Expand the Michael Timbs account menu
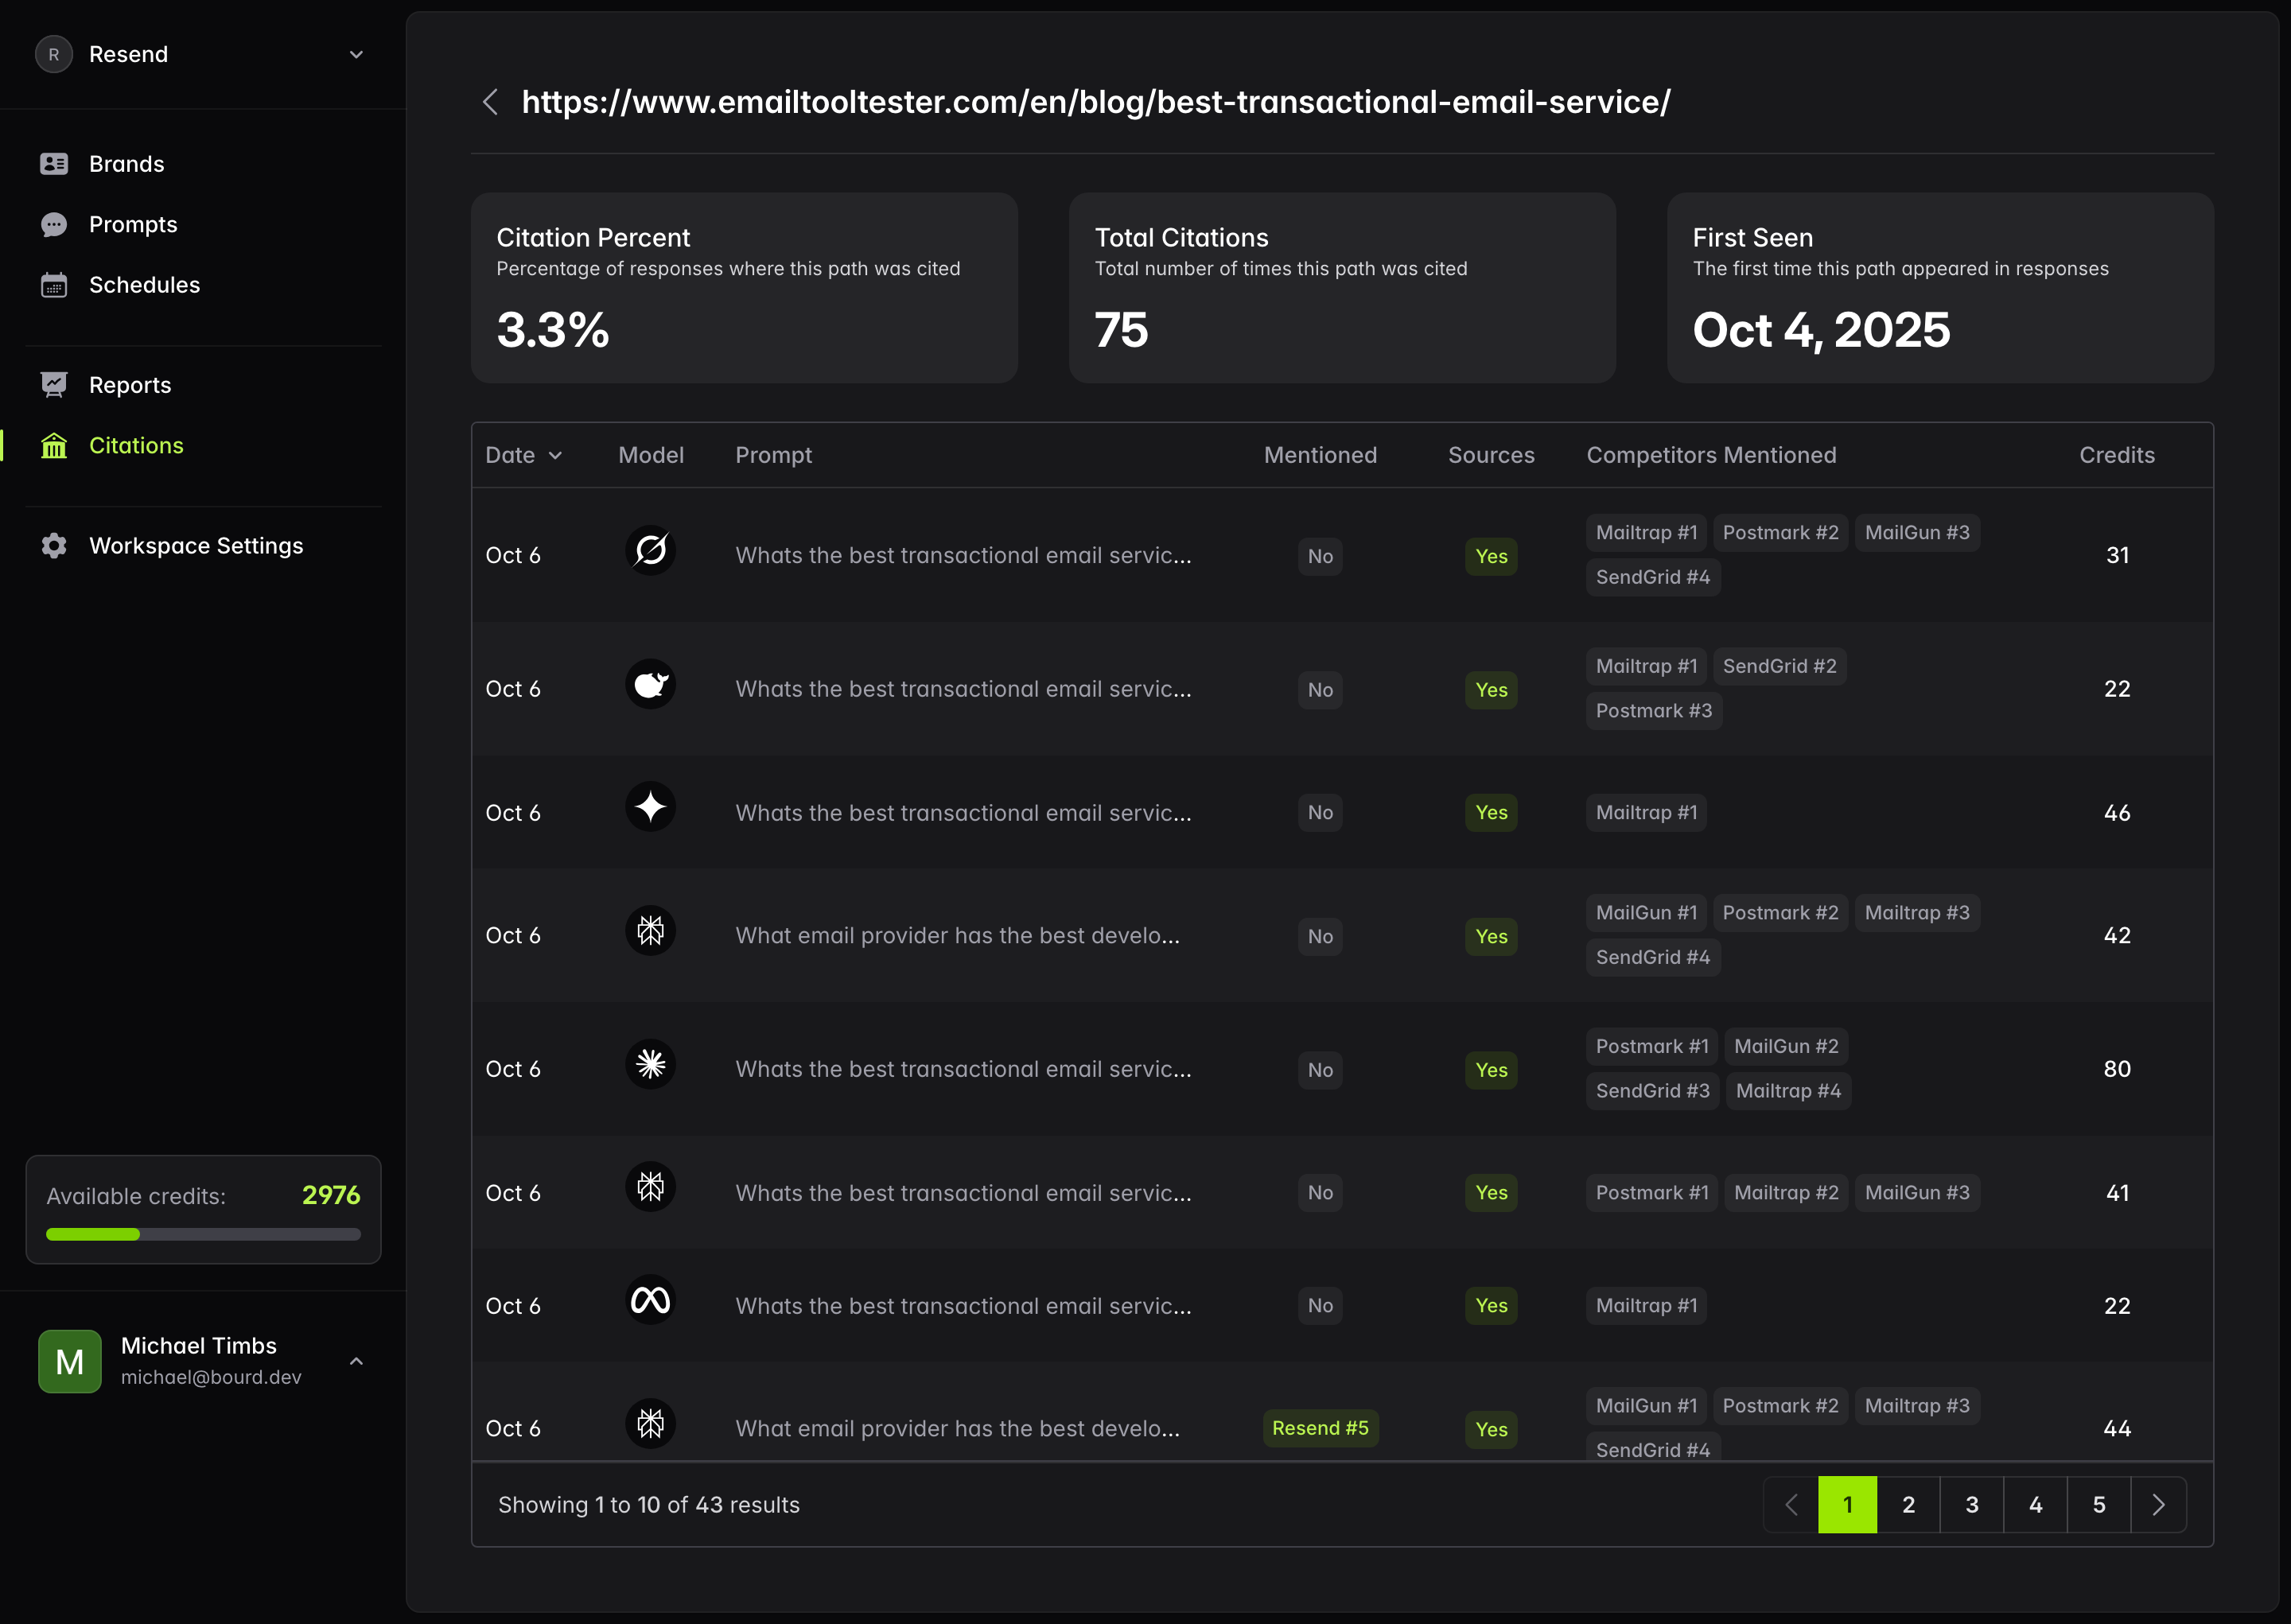 pos(356,1362)
